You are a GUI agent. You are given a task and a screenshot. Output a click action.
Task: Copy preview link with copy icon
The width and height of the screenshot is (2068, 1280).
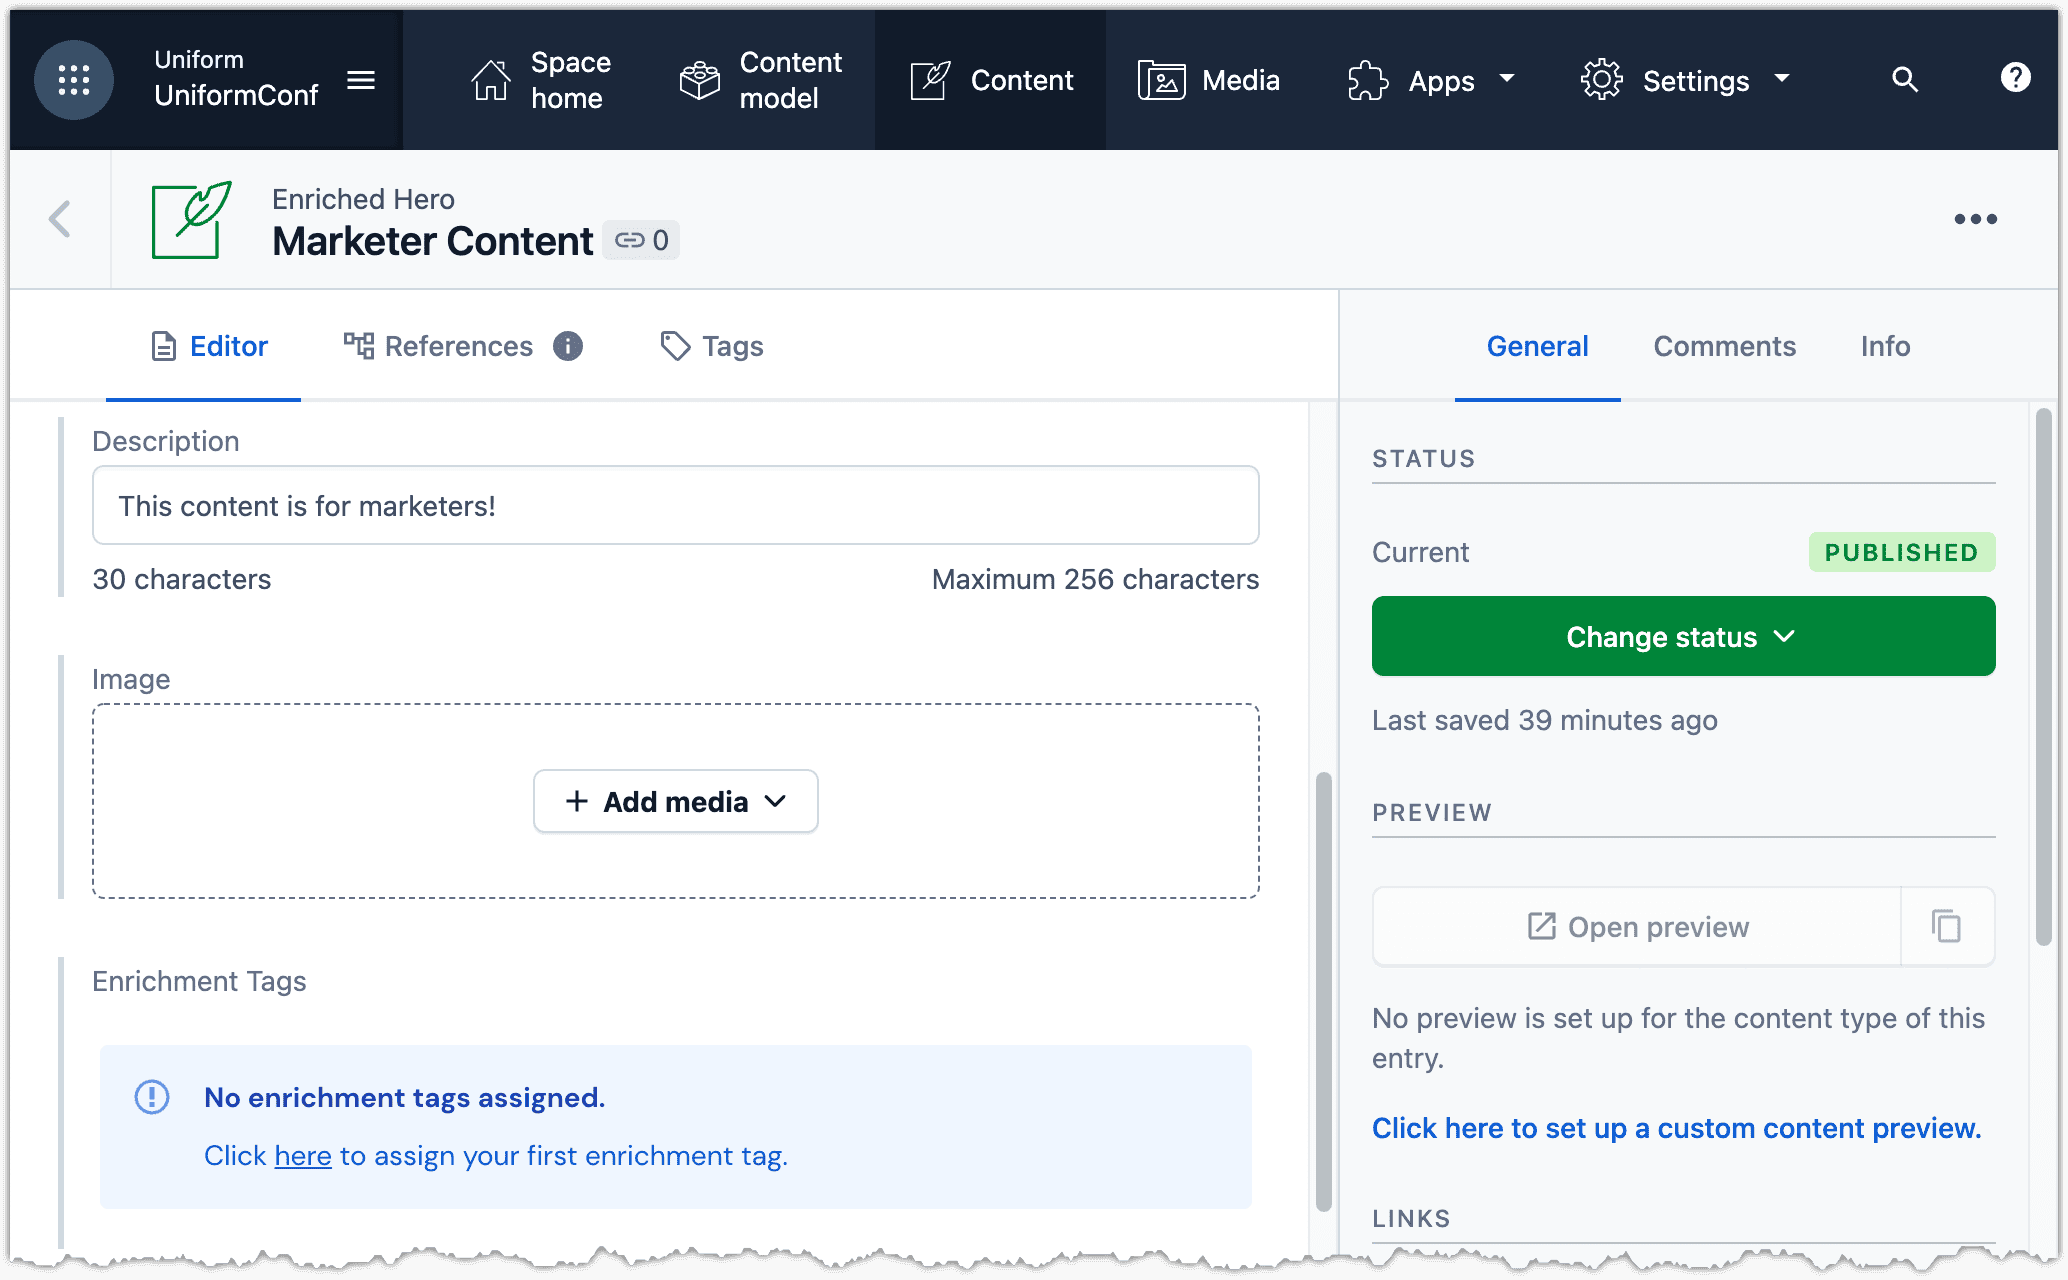pyautogui.click(x=1946, y=926)
